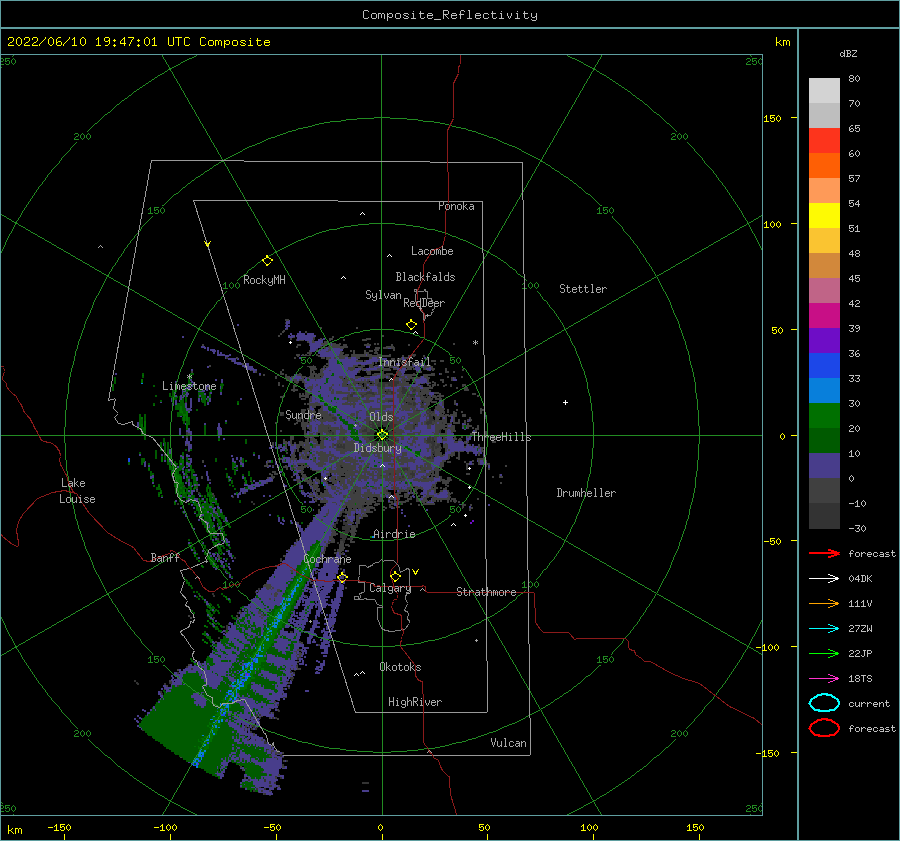The image size is (900, 841).
Task: Click the RedDeer label
Action: coord(424,303)
